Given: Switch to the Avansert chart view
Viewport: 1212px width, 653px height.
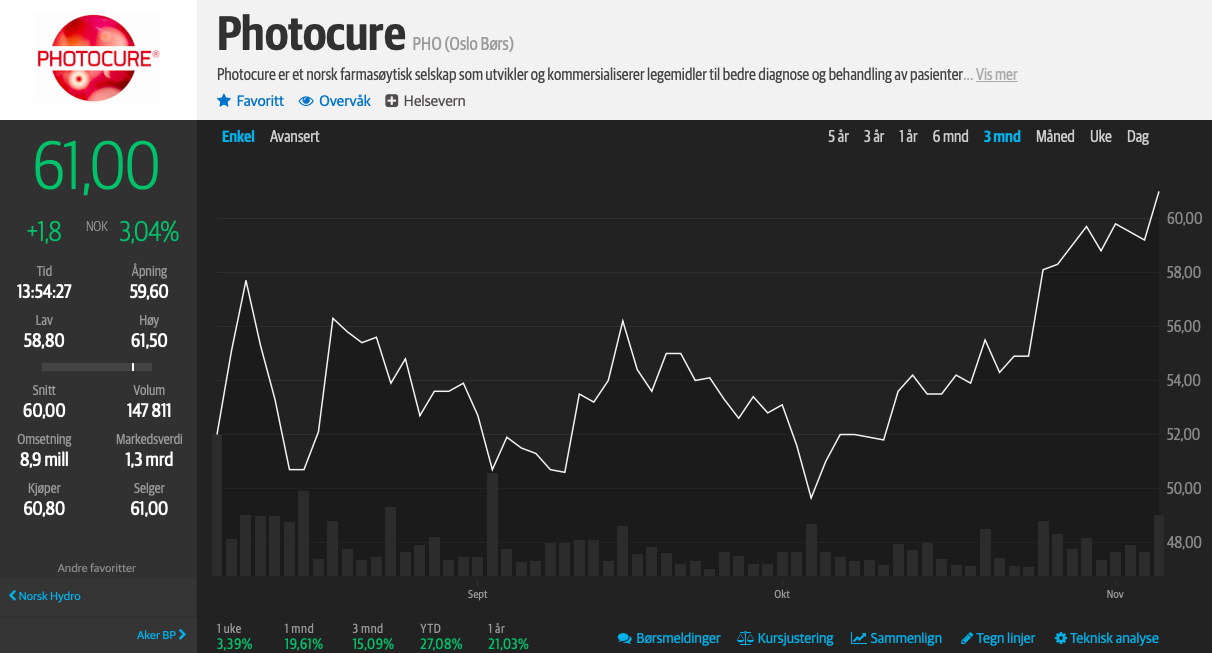Looking at the screenshot, I should (x=295, y=136).
